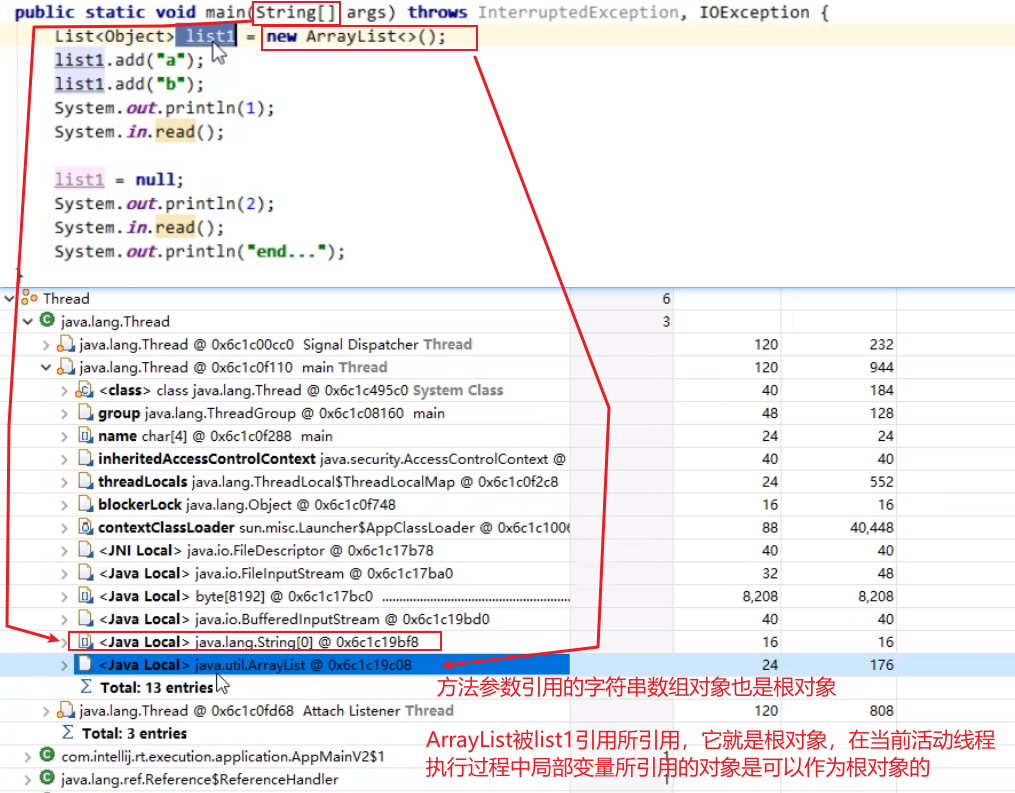This screenshot has height=793, width=1015.
Task: Click the class icon for com.intellij AppMainV2$1
Action: pyautogui.click(x=46, y=756)
